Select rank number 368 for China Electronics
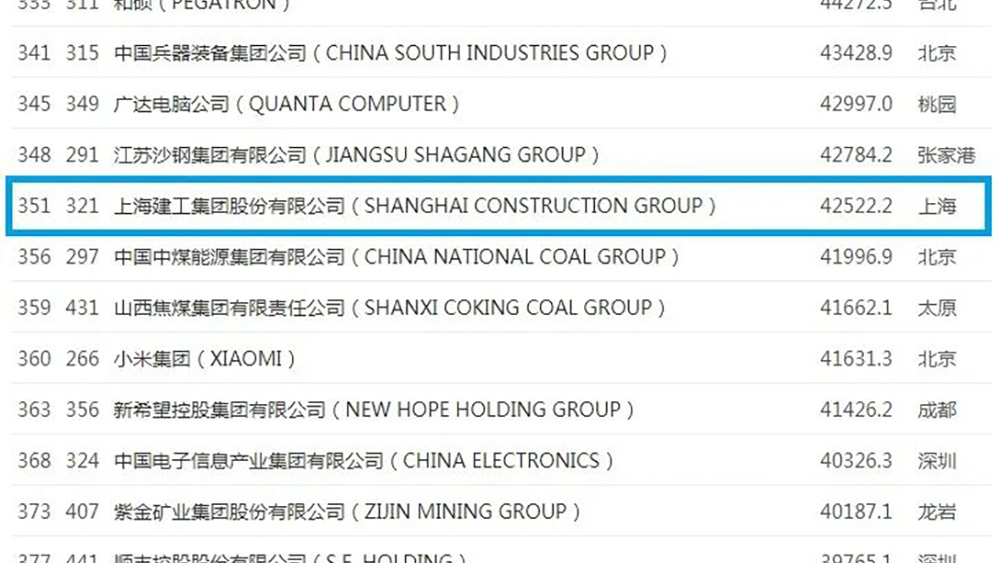The width and height of the screenshot is (1000, 563). (x=34, y=461)
